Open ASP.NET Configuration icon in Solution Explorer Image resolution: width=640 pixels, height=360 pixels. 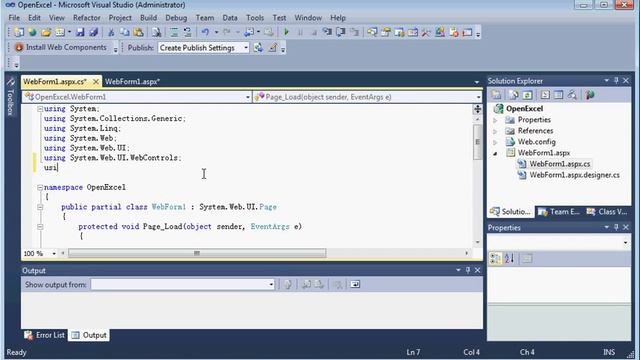point(590,95)
